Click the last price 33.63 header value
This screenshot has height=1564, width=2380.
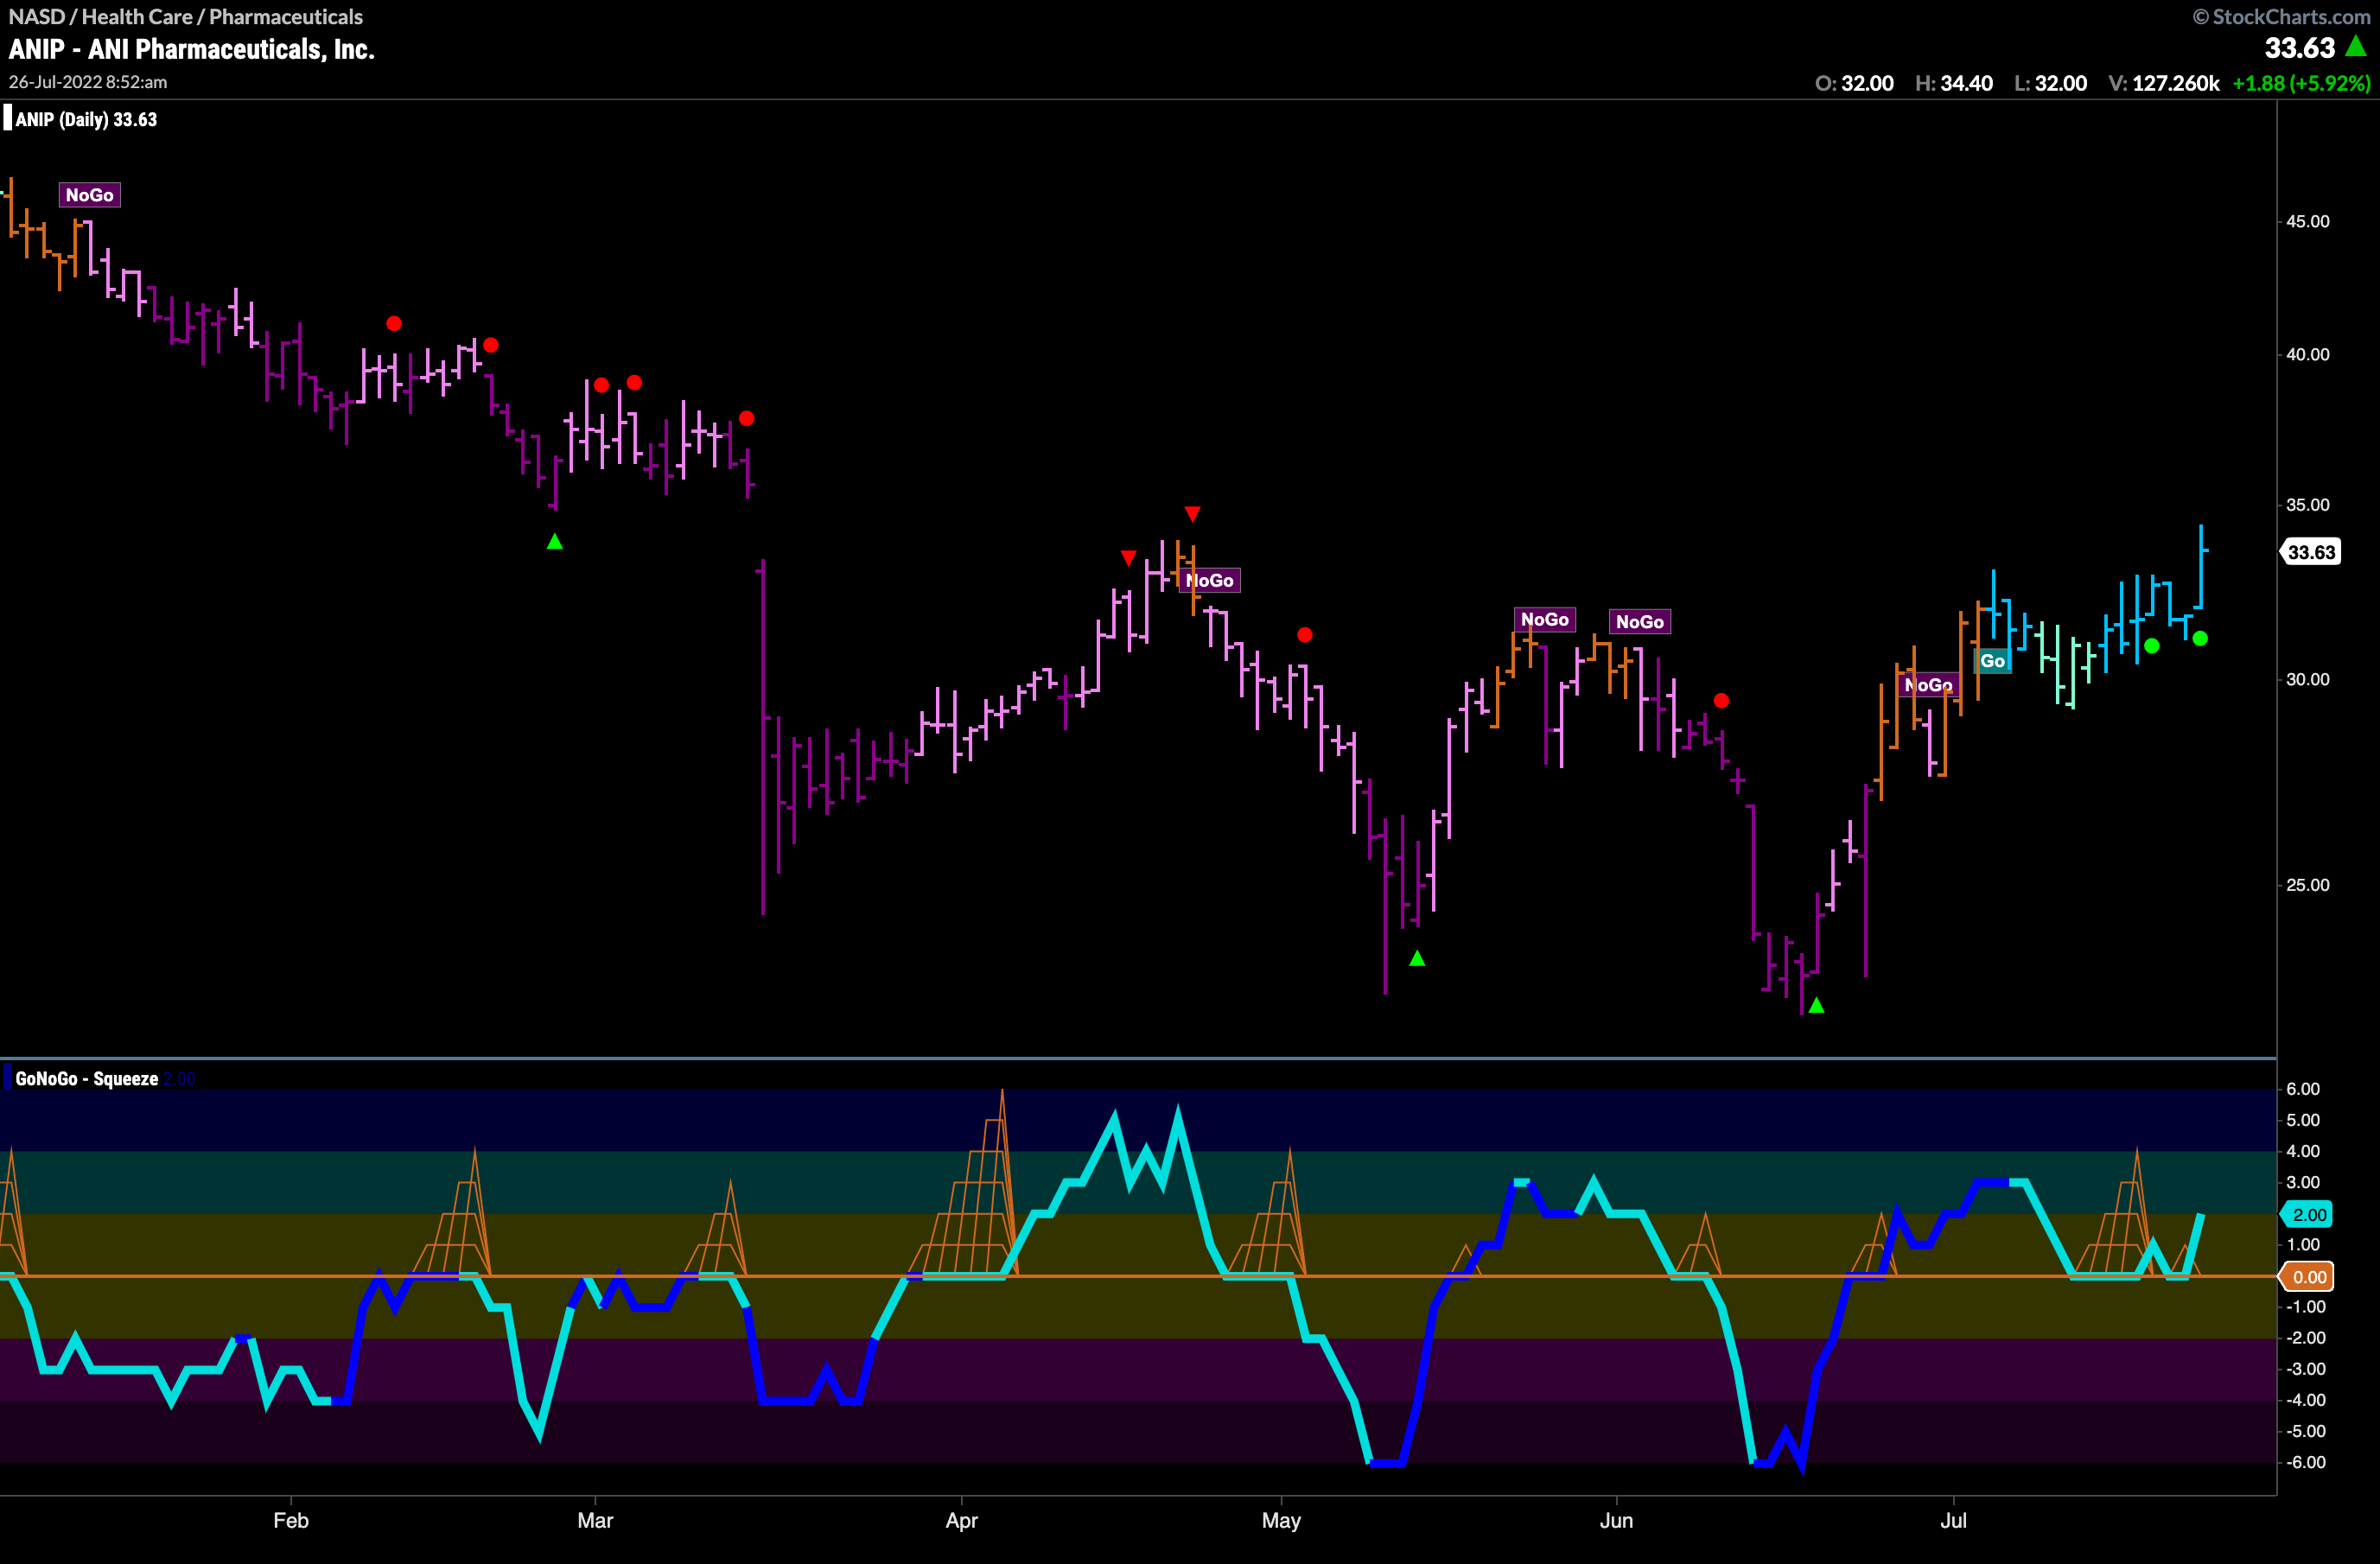click(2299, 48)
